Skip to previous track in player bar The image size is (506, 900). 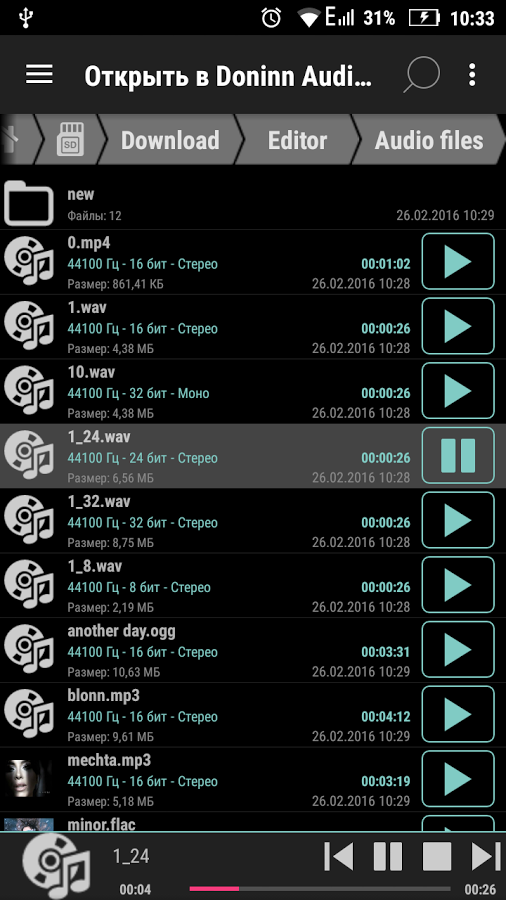pyautogui.click(x=338, y=857)
